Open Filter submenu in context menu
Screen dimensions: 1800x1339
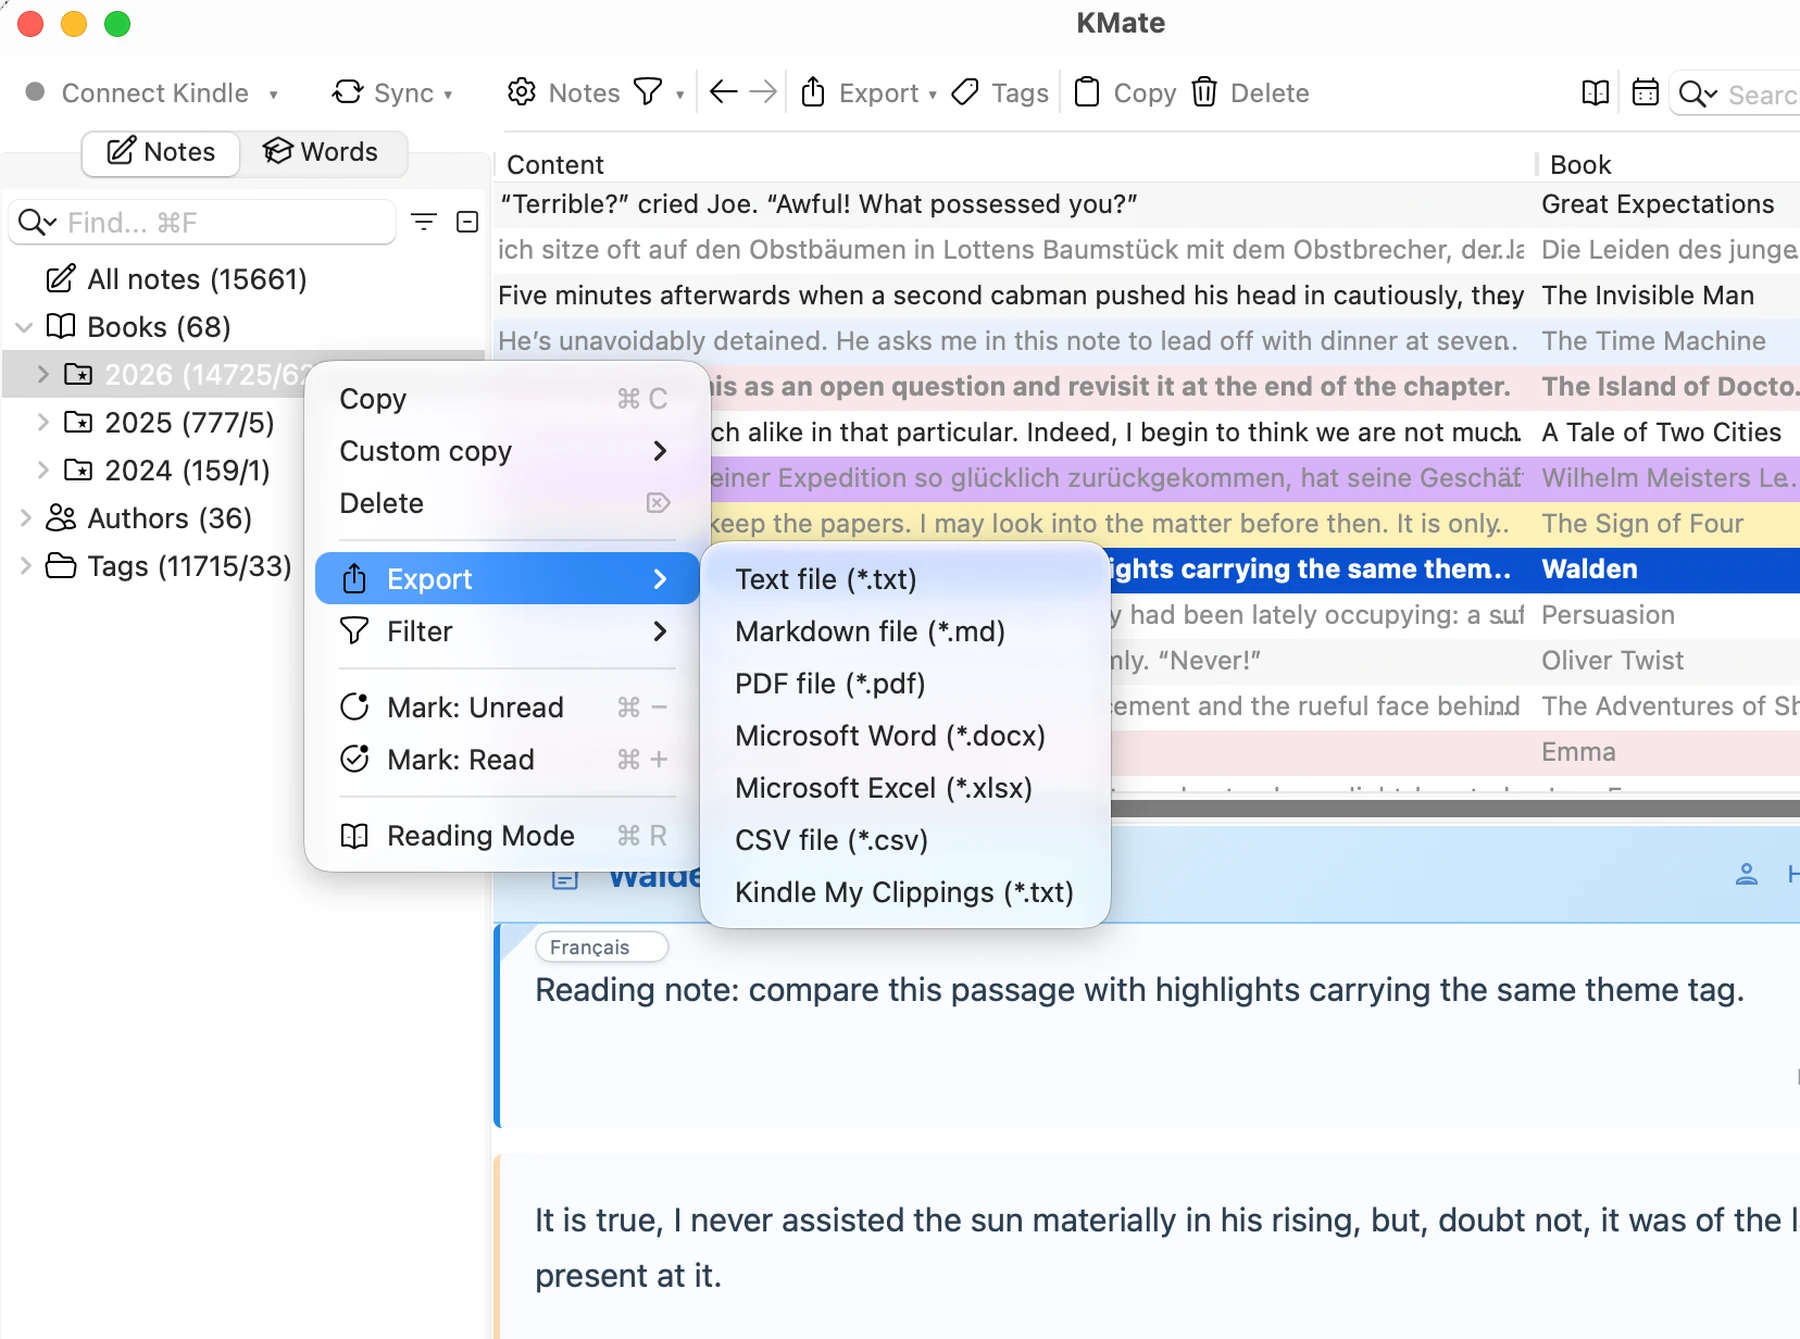pyautogui.click(x=506, y=631)
